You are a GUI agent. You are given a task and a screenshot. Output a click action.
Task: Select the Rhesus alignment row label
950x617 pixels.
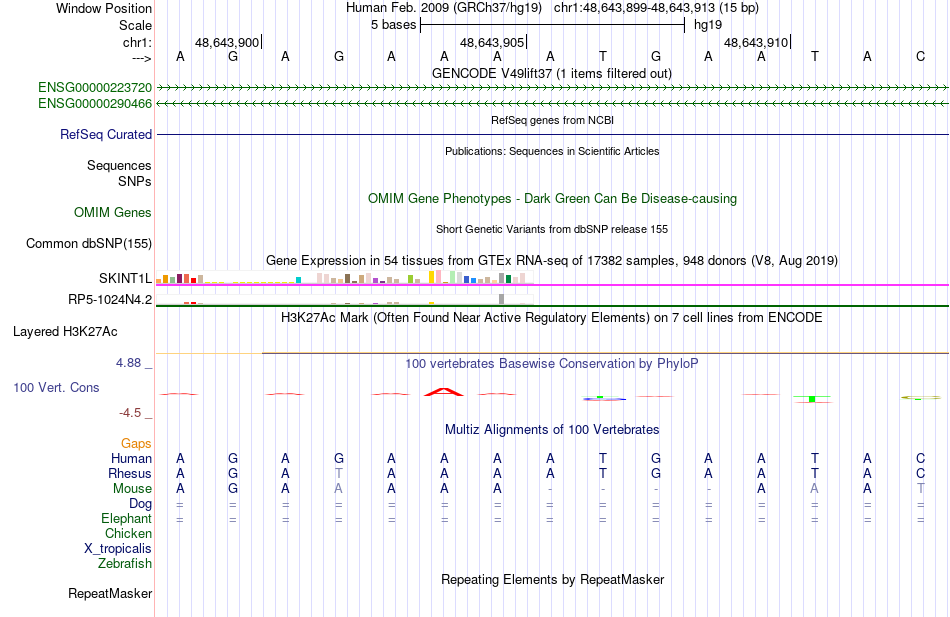coord(130,473)
